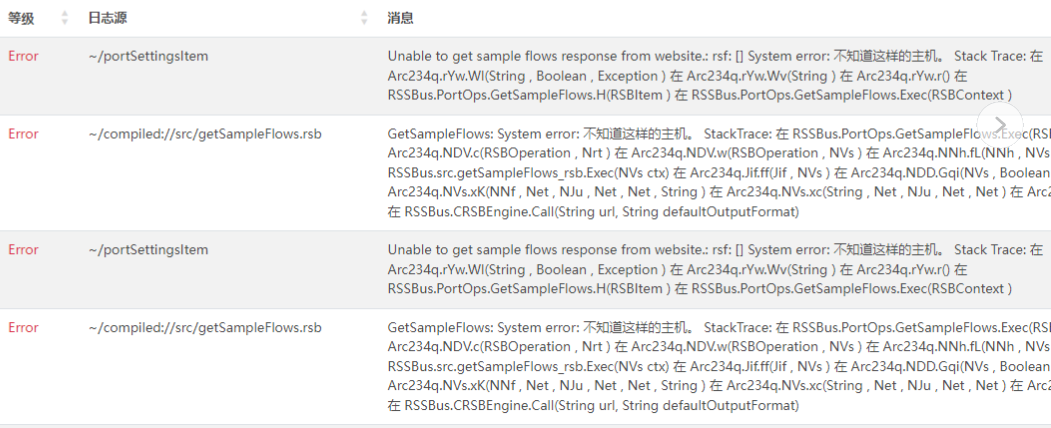This screenshot has height=428, width=1051.
Task: Click the first row's Error level label
Action: (23, 56)
